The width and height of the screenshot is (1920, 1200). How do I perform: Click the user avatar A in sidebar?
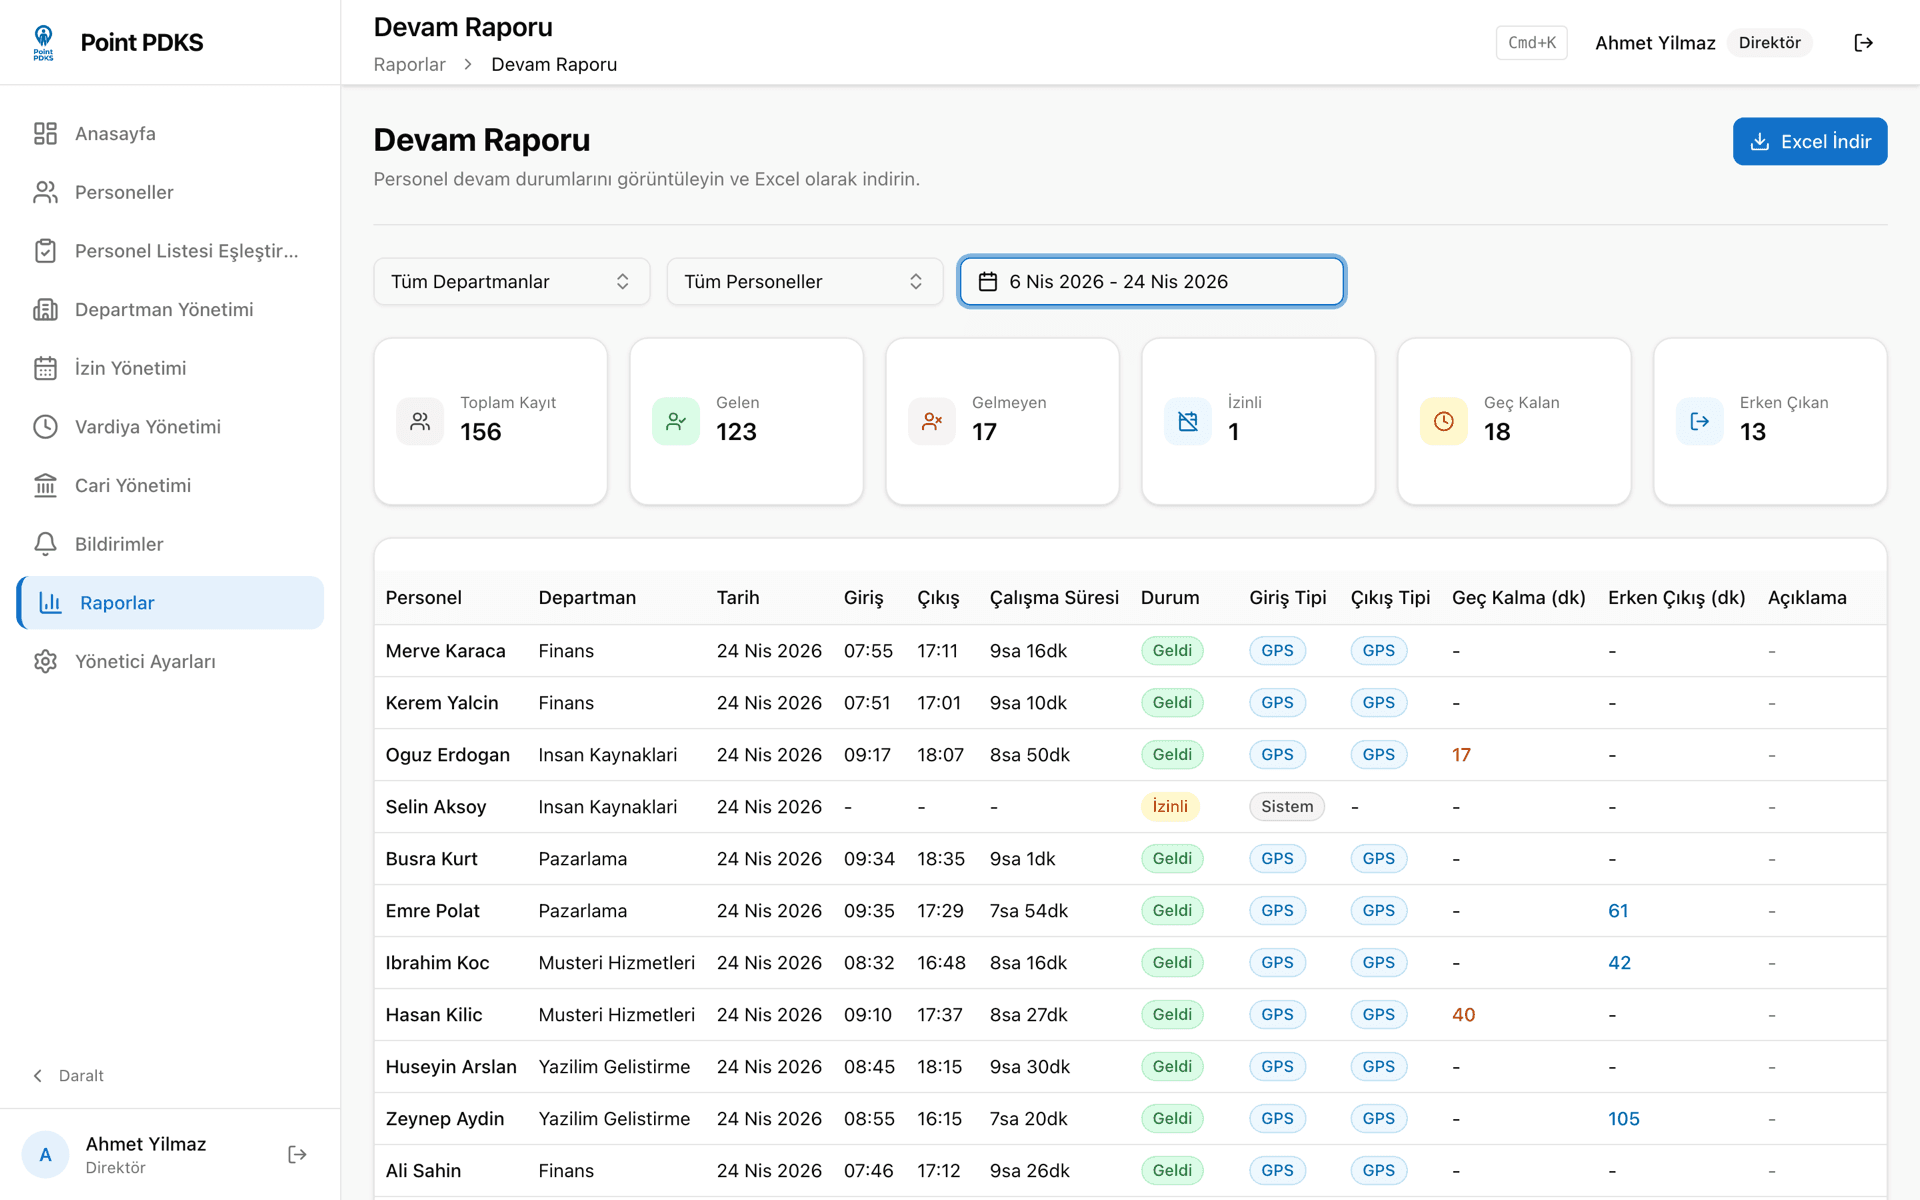tap(45, 1155)
